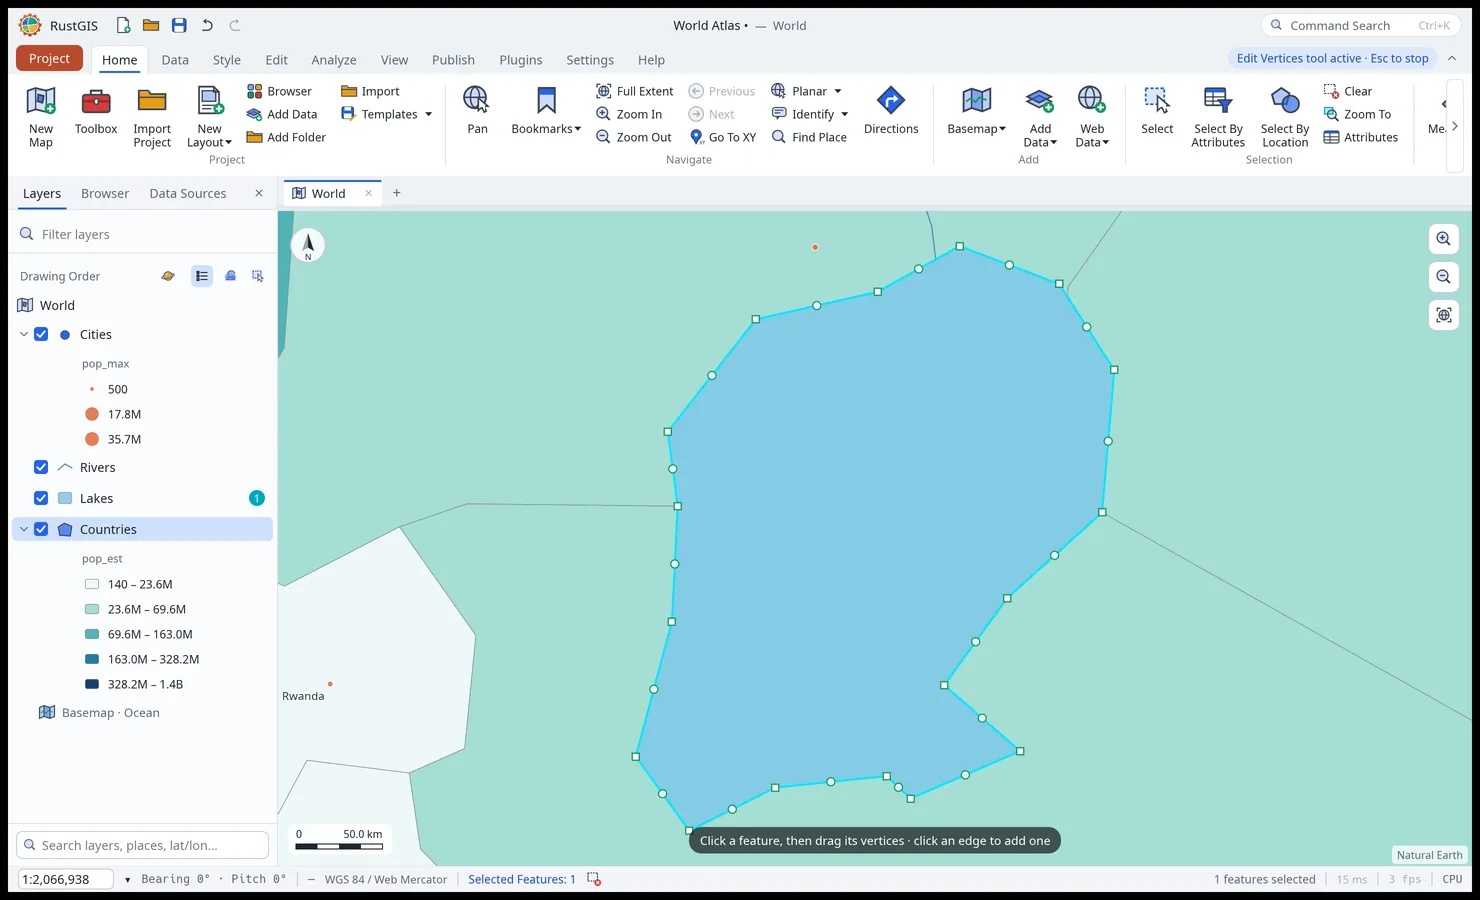
Task: Open the Basemap dropdown
Action: pos(976,110)
